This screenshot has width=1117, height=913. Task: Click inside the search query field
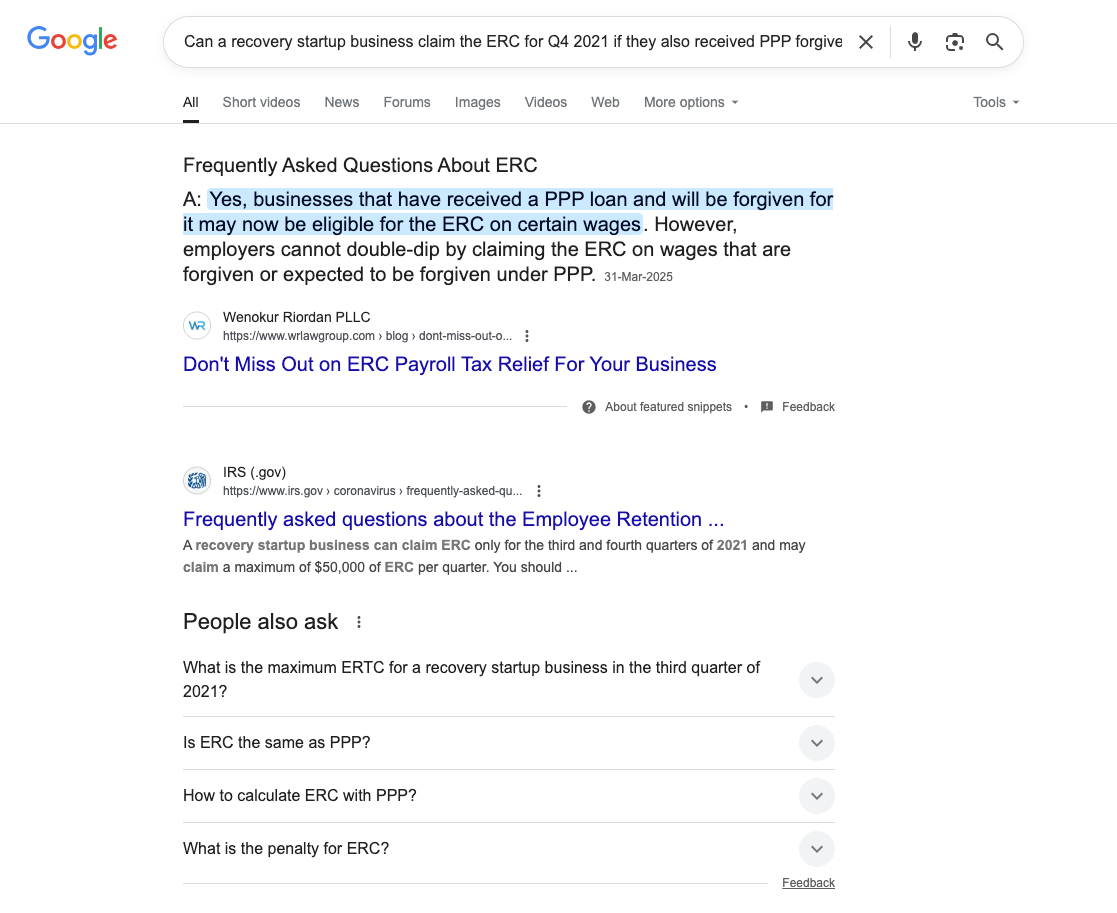(x=513, y=42)
